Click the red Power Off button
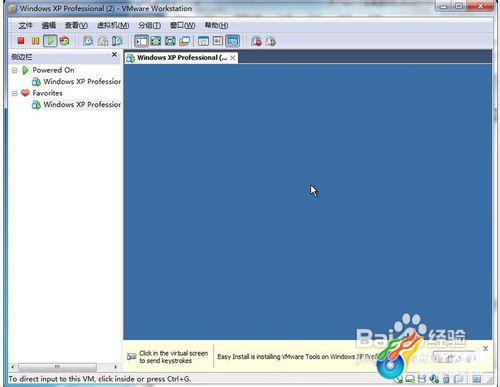This screenshot has height=387, width=500. tap(21, 41)
